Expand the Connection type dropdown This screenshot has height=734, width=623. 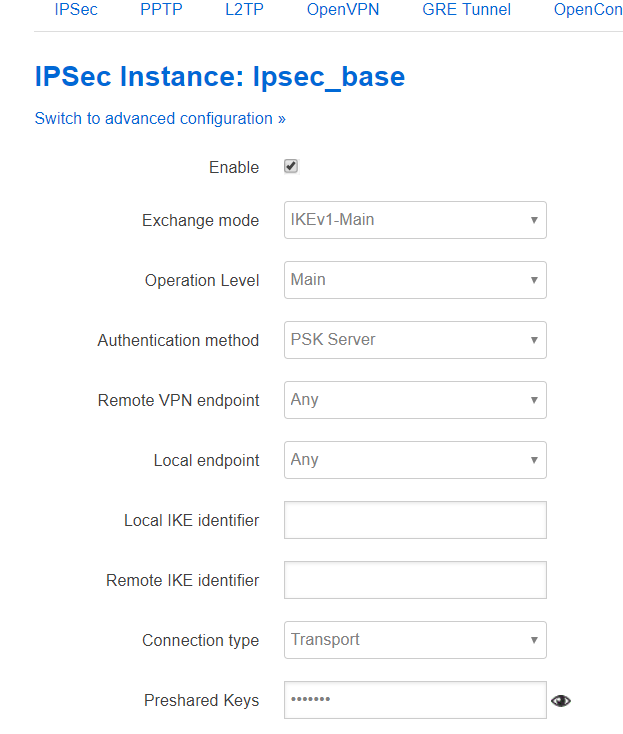[415, 640]
